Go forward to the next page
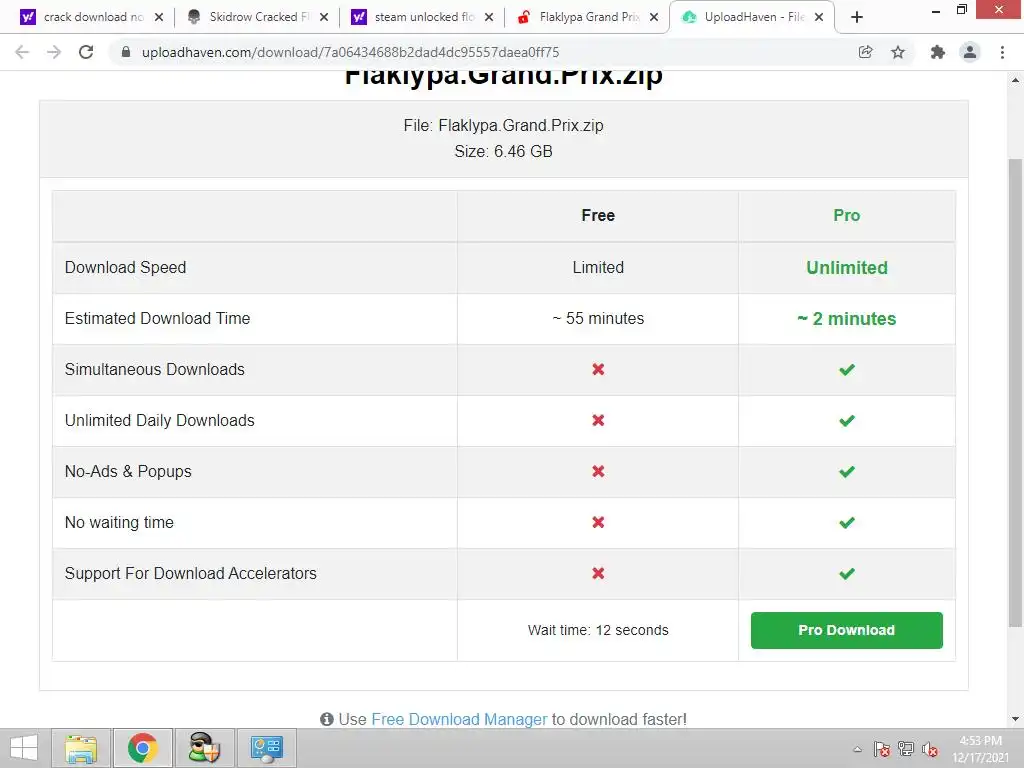1024x768 pixels. click(x=54, y=52)
